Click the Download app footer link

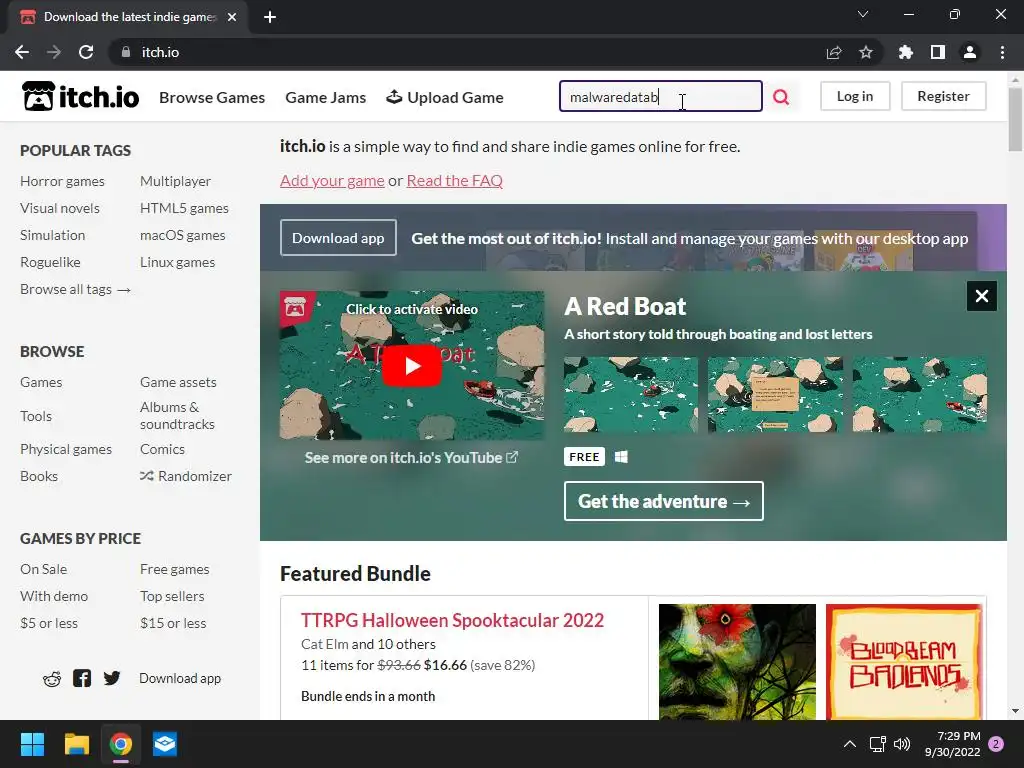click(x=180, y=679)
